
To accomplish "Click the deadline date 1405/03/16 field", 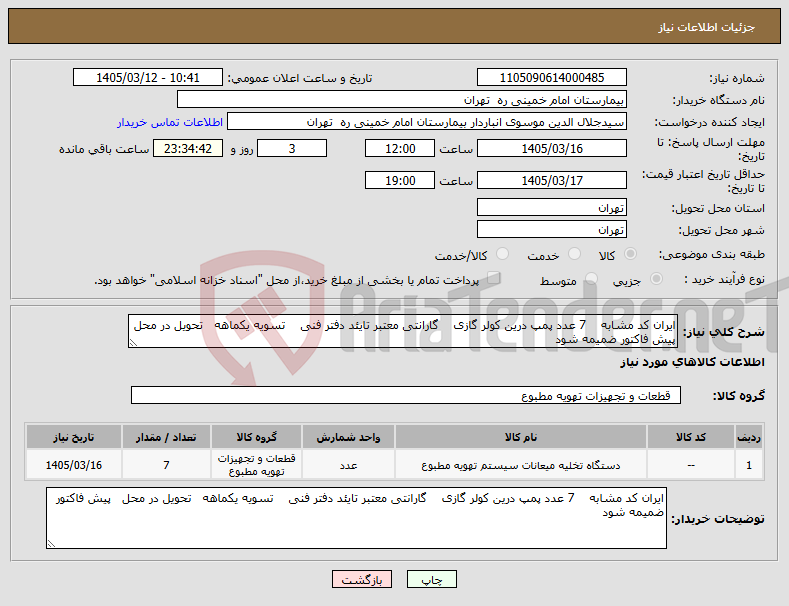I will [x=551, y=148].
